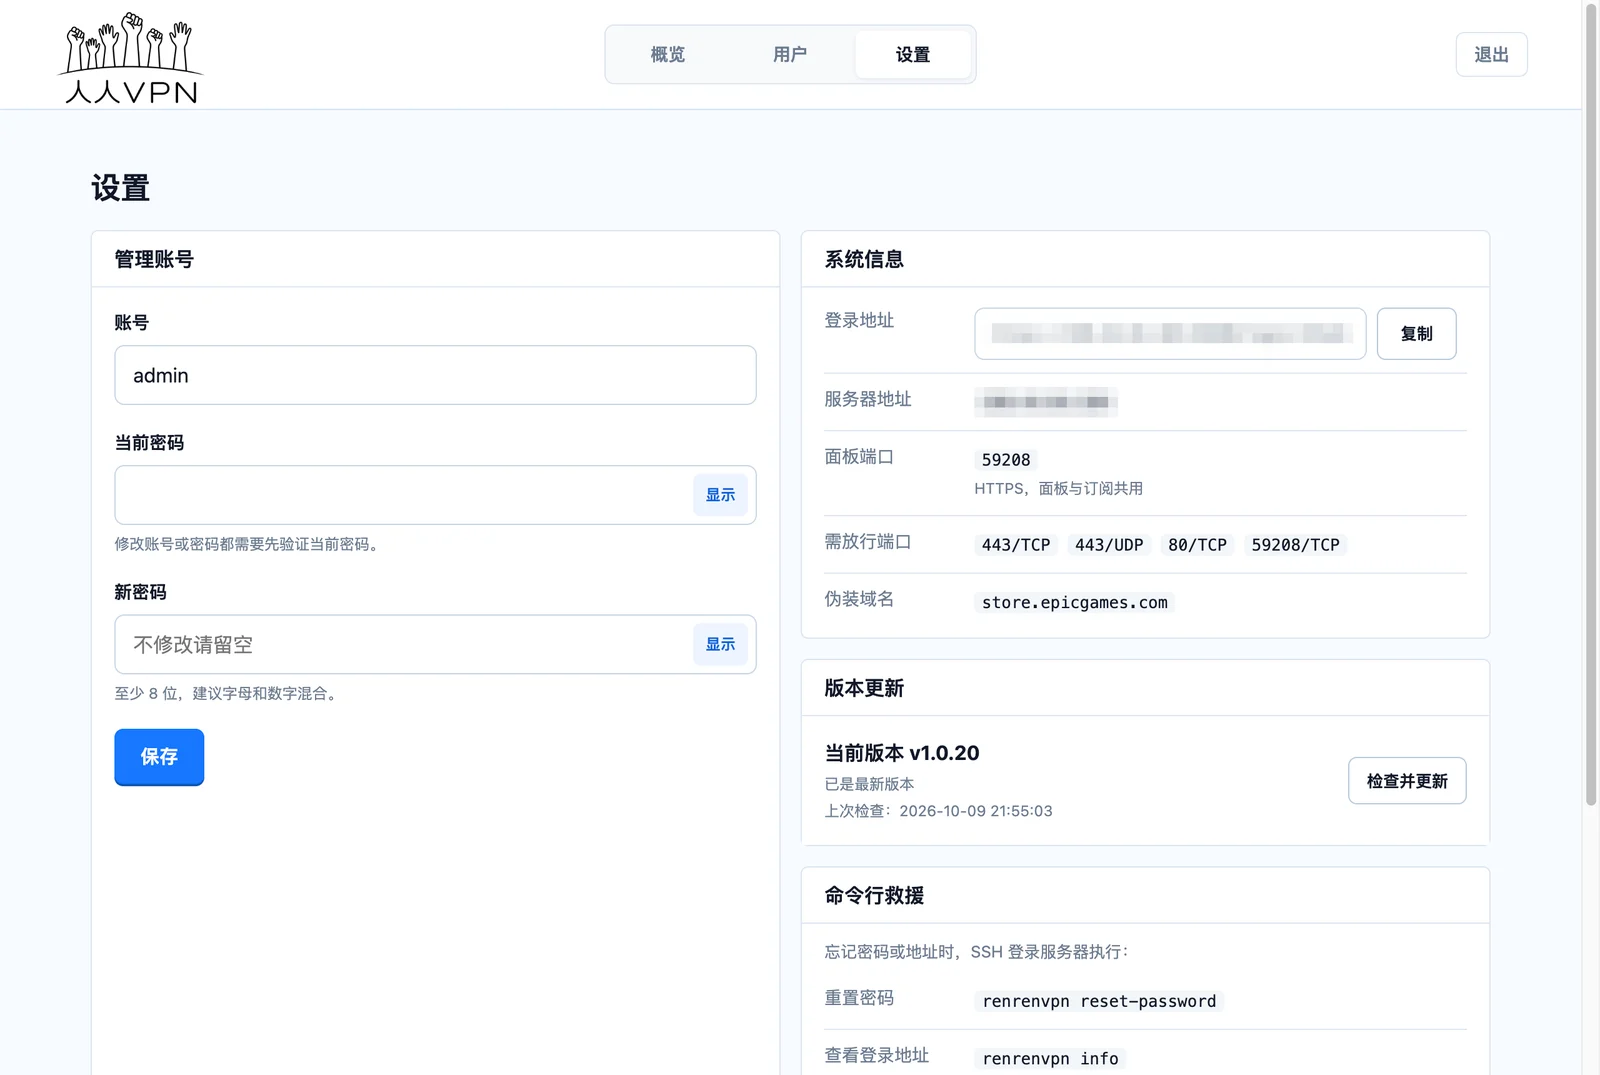Click the 上次检查 timestamp text
The image size is (1600, 1075).
[938, 811]
